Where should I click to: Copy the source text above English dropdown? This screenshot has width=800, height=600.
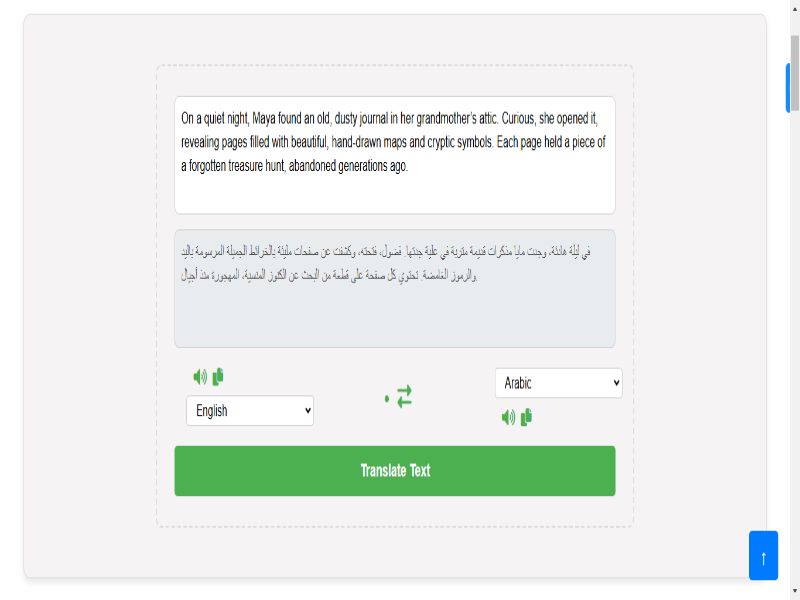point(218,377)
